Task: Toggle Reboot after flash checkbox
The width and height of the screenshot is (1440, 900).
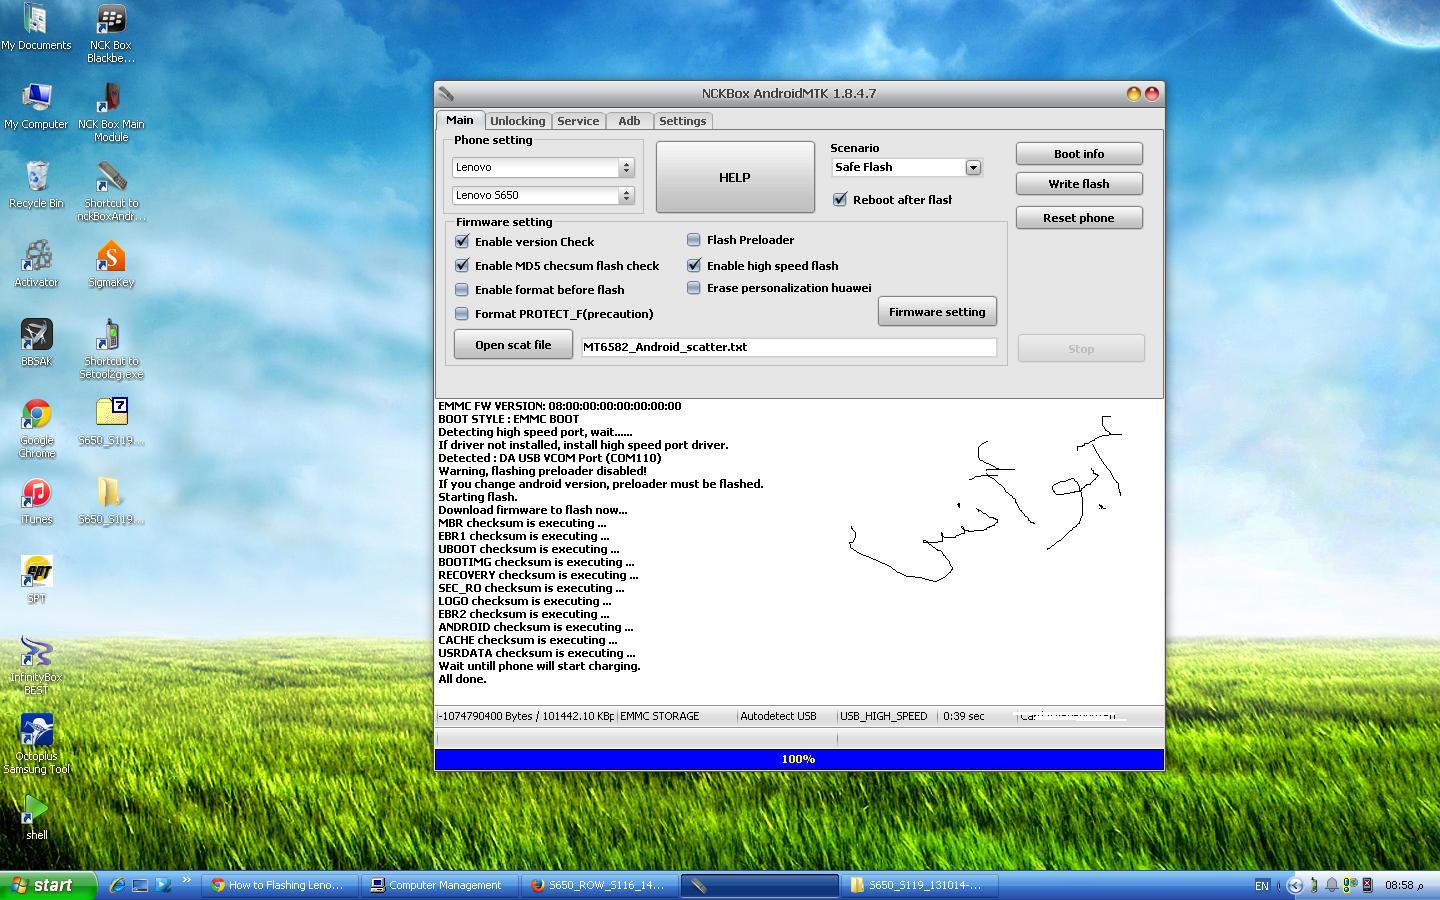Action: click(x=840, y=199)
